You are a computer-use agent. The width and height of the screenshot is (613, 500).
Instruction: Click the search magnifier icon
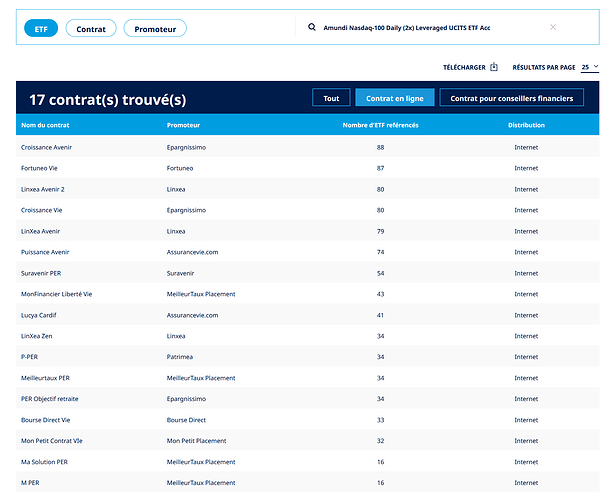pos(312,27)
